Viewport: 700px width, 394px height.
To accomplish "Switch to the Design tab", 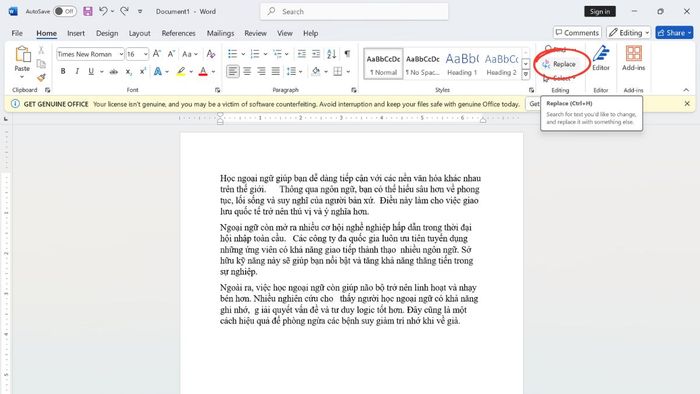I will tap(107, 33).
